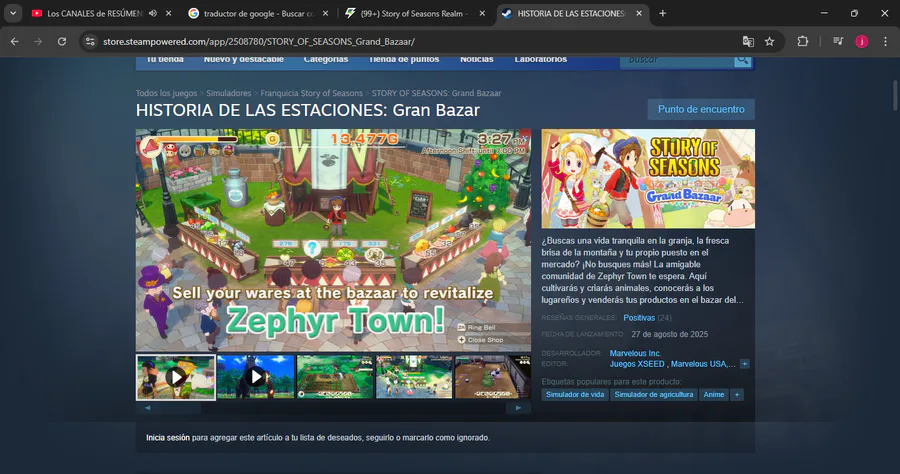
Task: Click the Story of Seasons header artwork
Action: [648, 178]
